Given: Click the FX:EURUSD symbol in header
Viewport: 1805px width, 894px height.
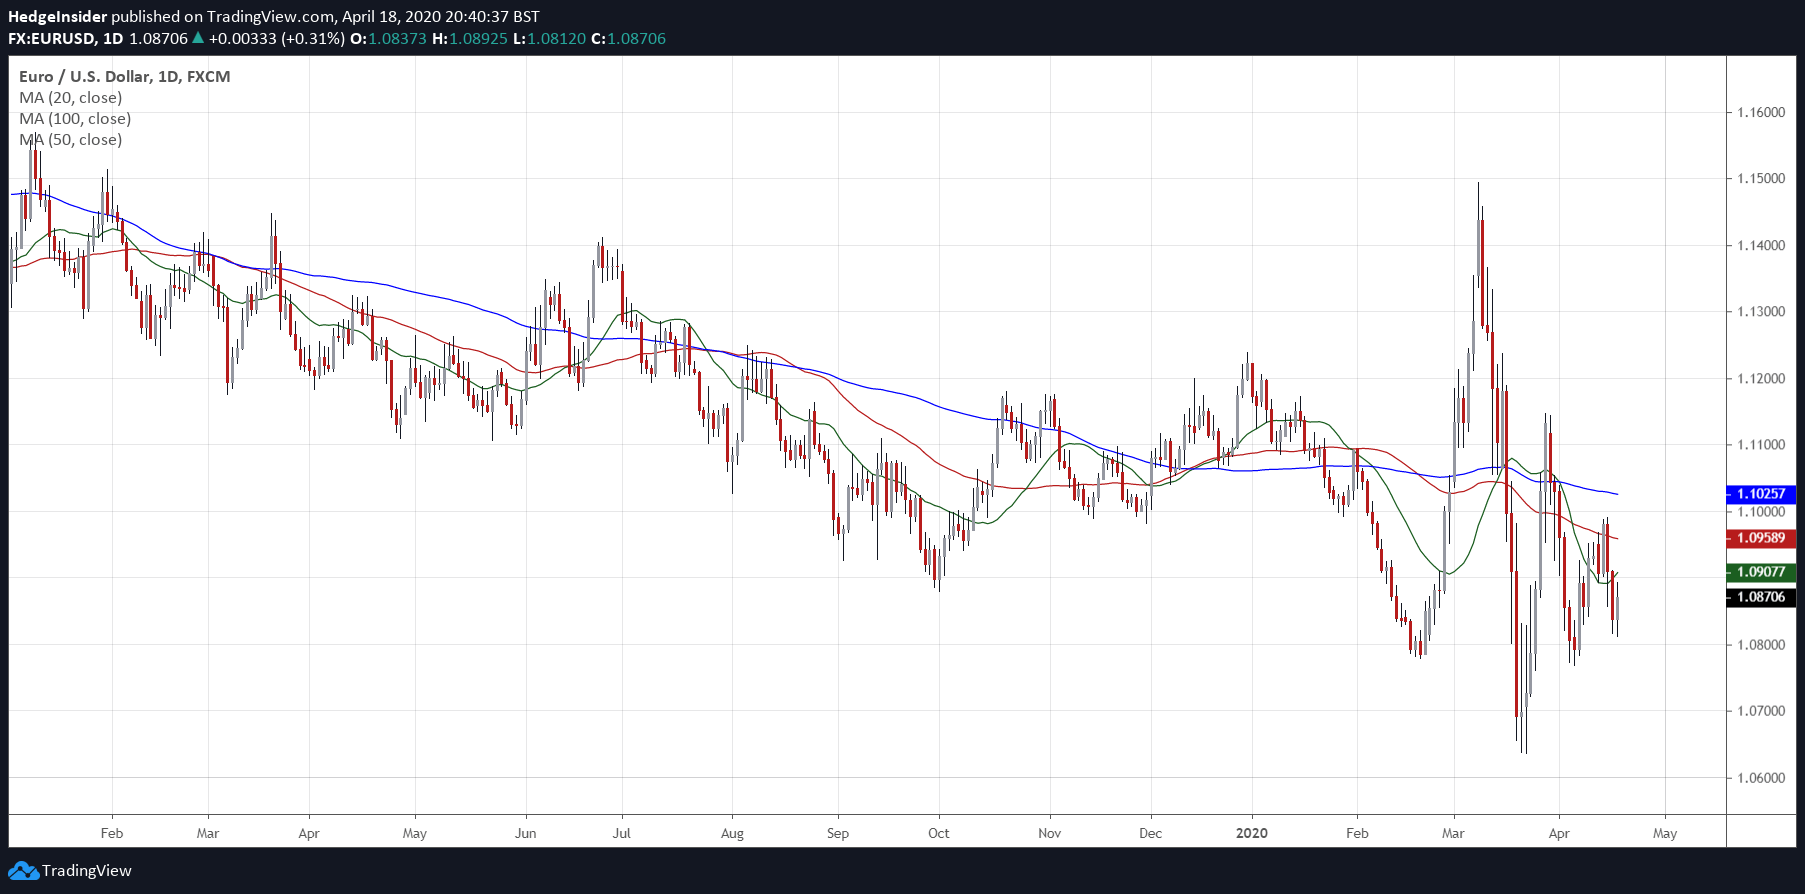Looking at the screenshot, I should tap(52, 39).
